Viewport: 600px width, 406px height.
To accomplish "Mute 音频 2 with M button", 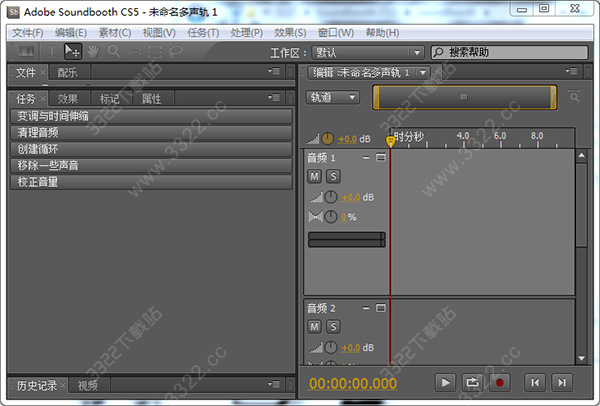I will [315, 327].
